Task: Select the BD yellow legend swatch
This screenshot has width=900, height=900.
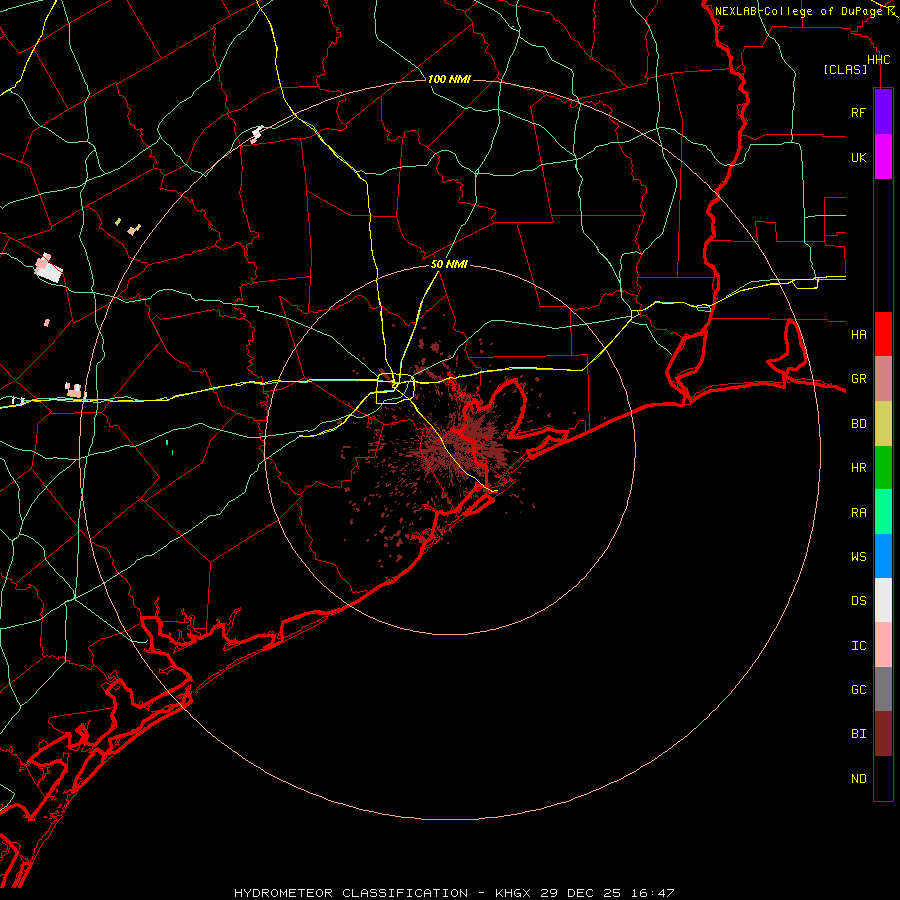Action: click(883, 424)
